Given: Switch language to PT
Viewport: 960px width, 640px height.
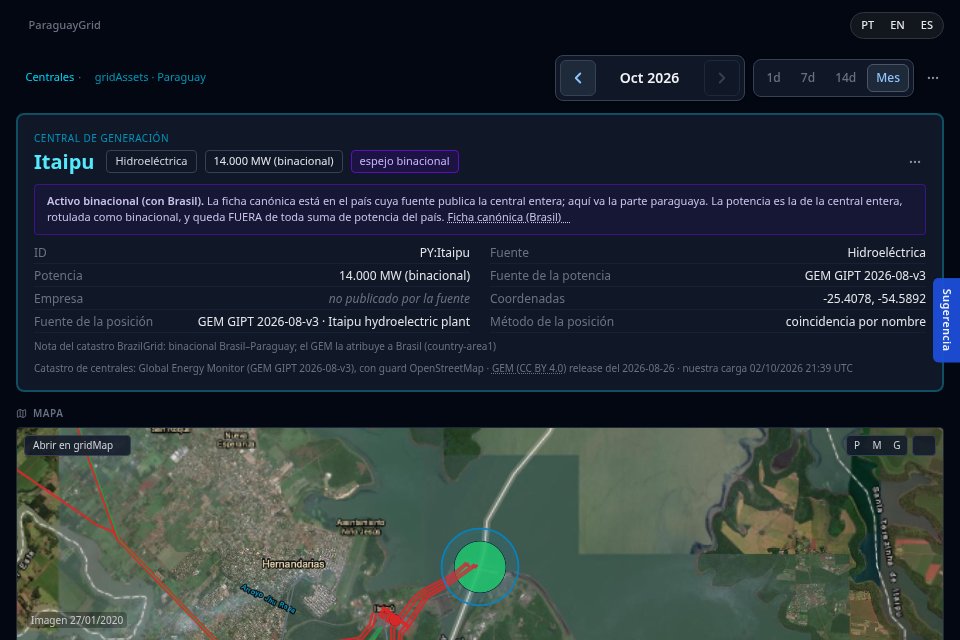Looking at the screenshot, I should [x=868, y=25].
